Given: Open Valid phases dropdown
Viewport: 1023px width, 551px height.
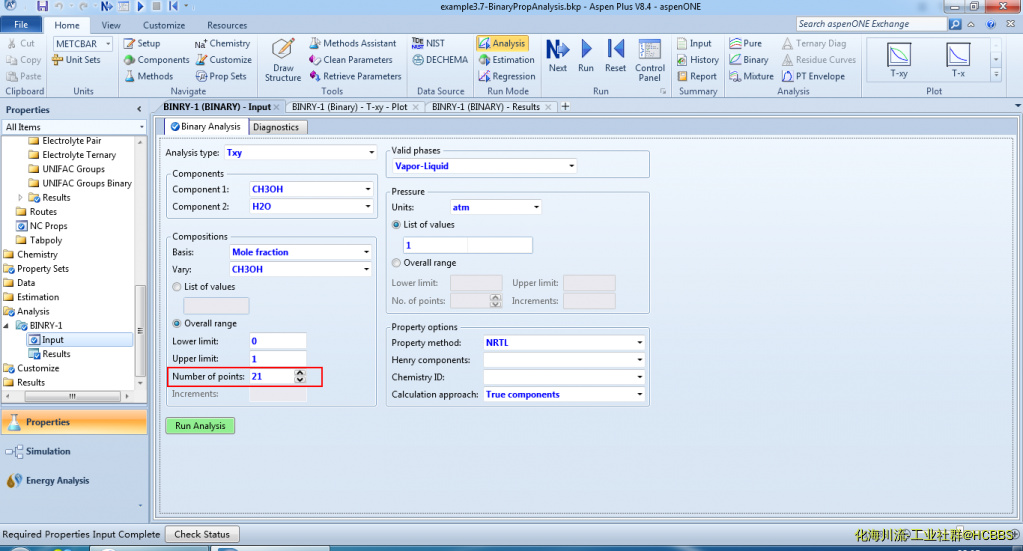Looking at the screenshot, I should (x=484, y=166).
